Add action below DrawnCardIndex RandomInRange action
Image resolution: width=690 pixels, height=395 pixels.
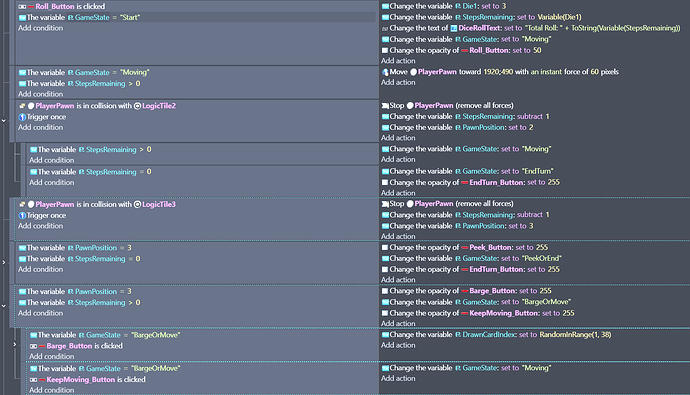point(398,345)
